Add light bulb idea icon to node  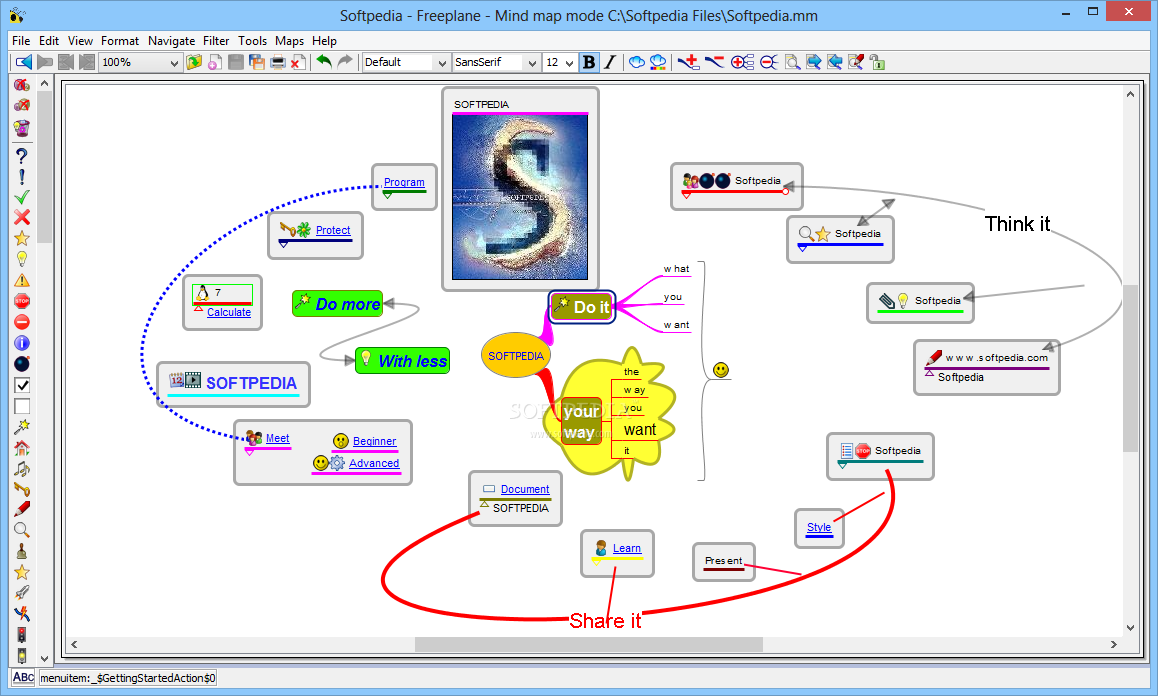(x=22, y=259)
